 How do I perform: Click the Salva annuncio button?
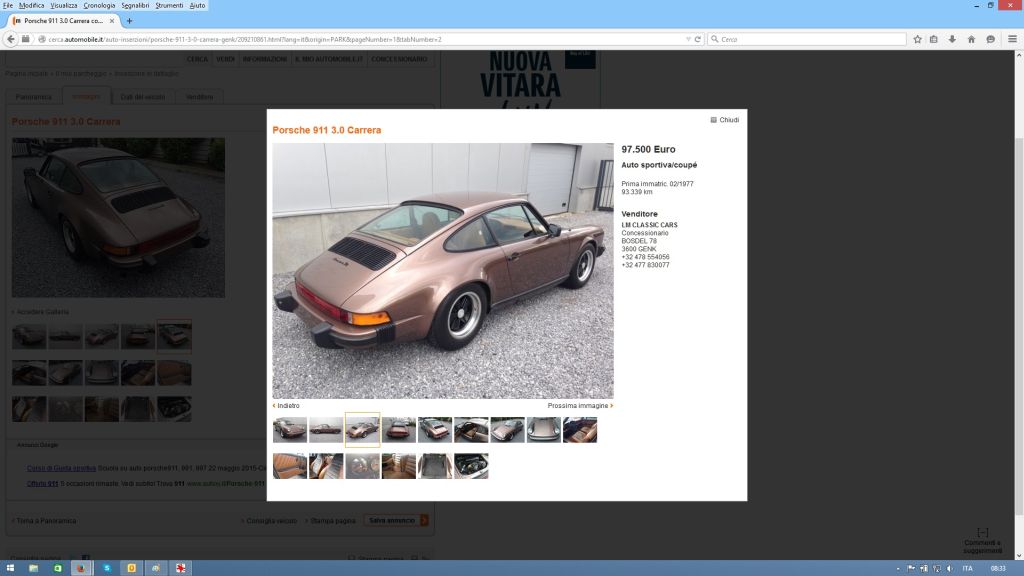click(396, 520)
